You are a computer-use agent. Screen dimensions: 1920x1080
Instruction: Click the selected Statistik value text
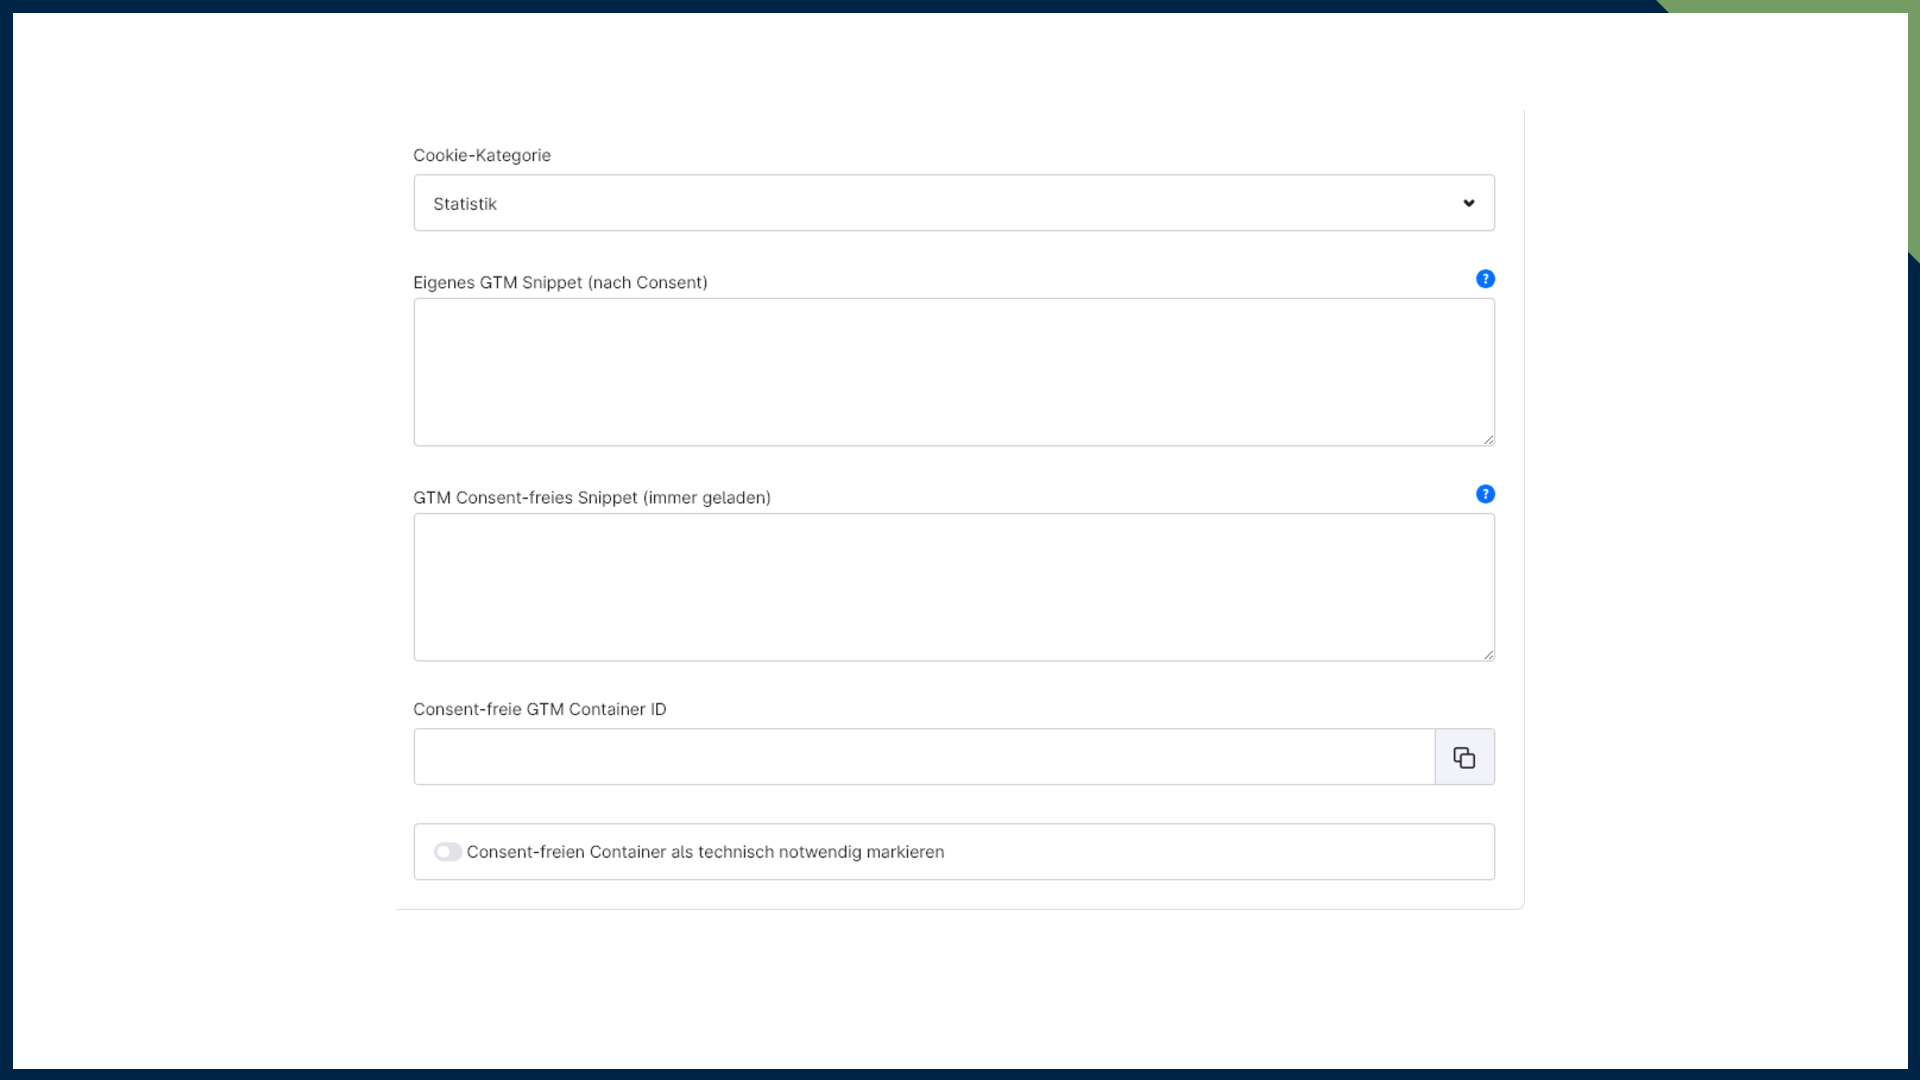465,204
